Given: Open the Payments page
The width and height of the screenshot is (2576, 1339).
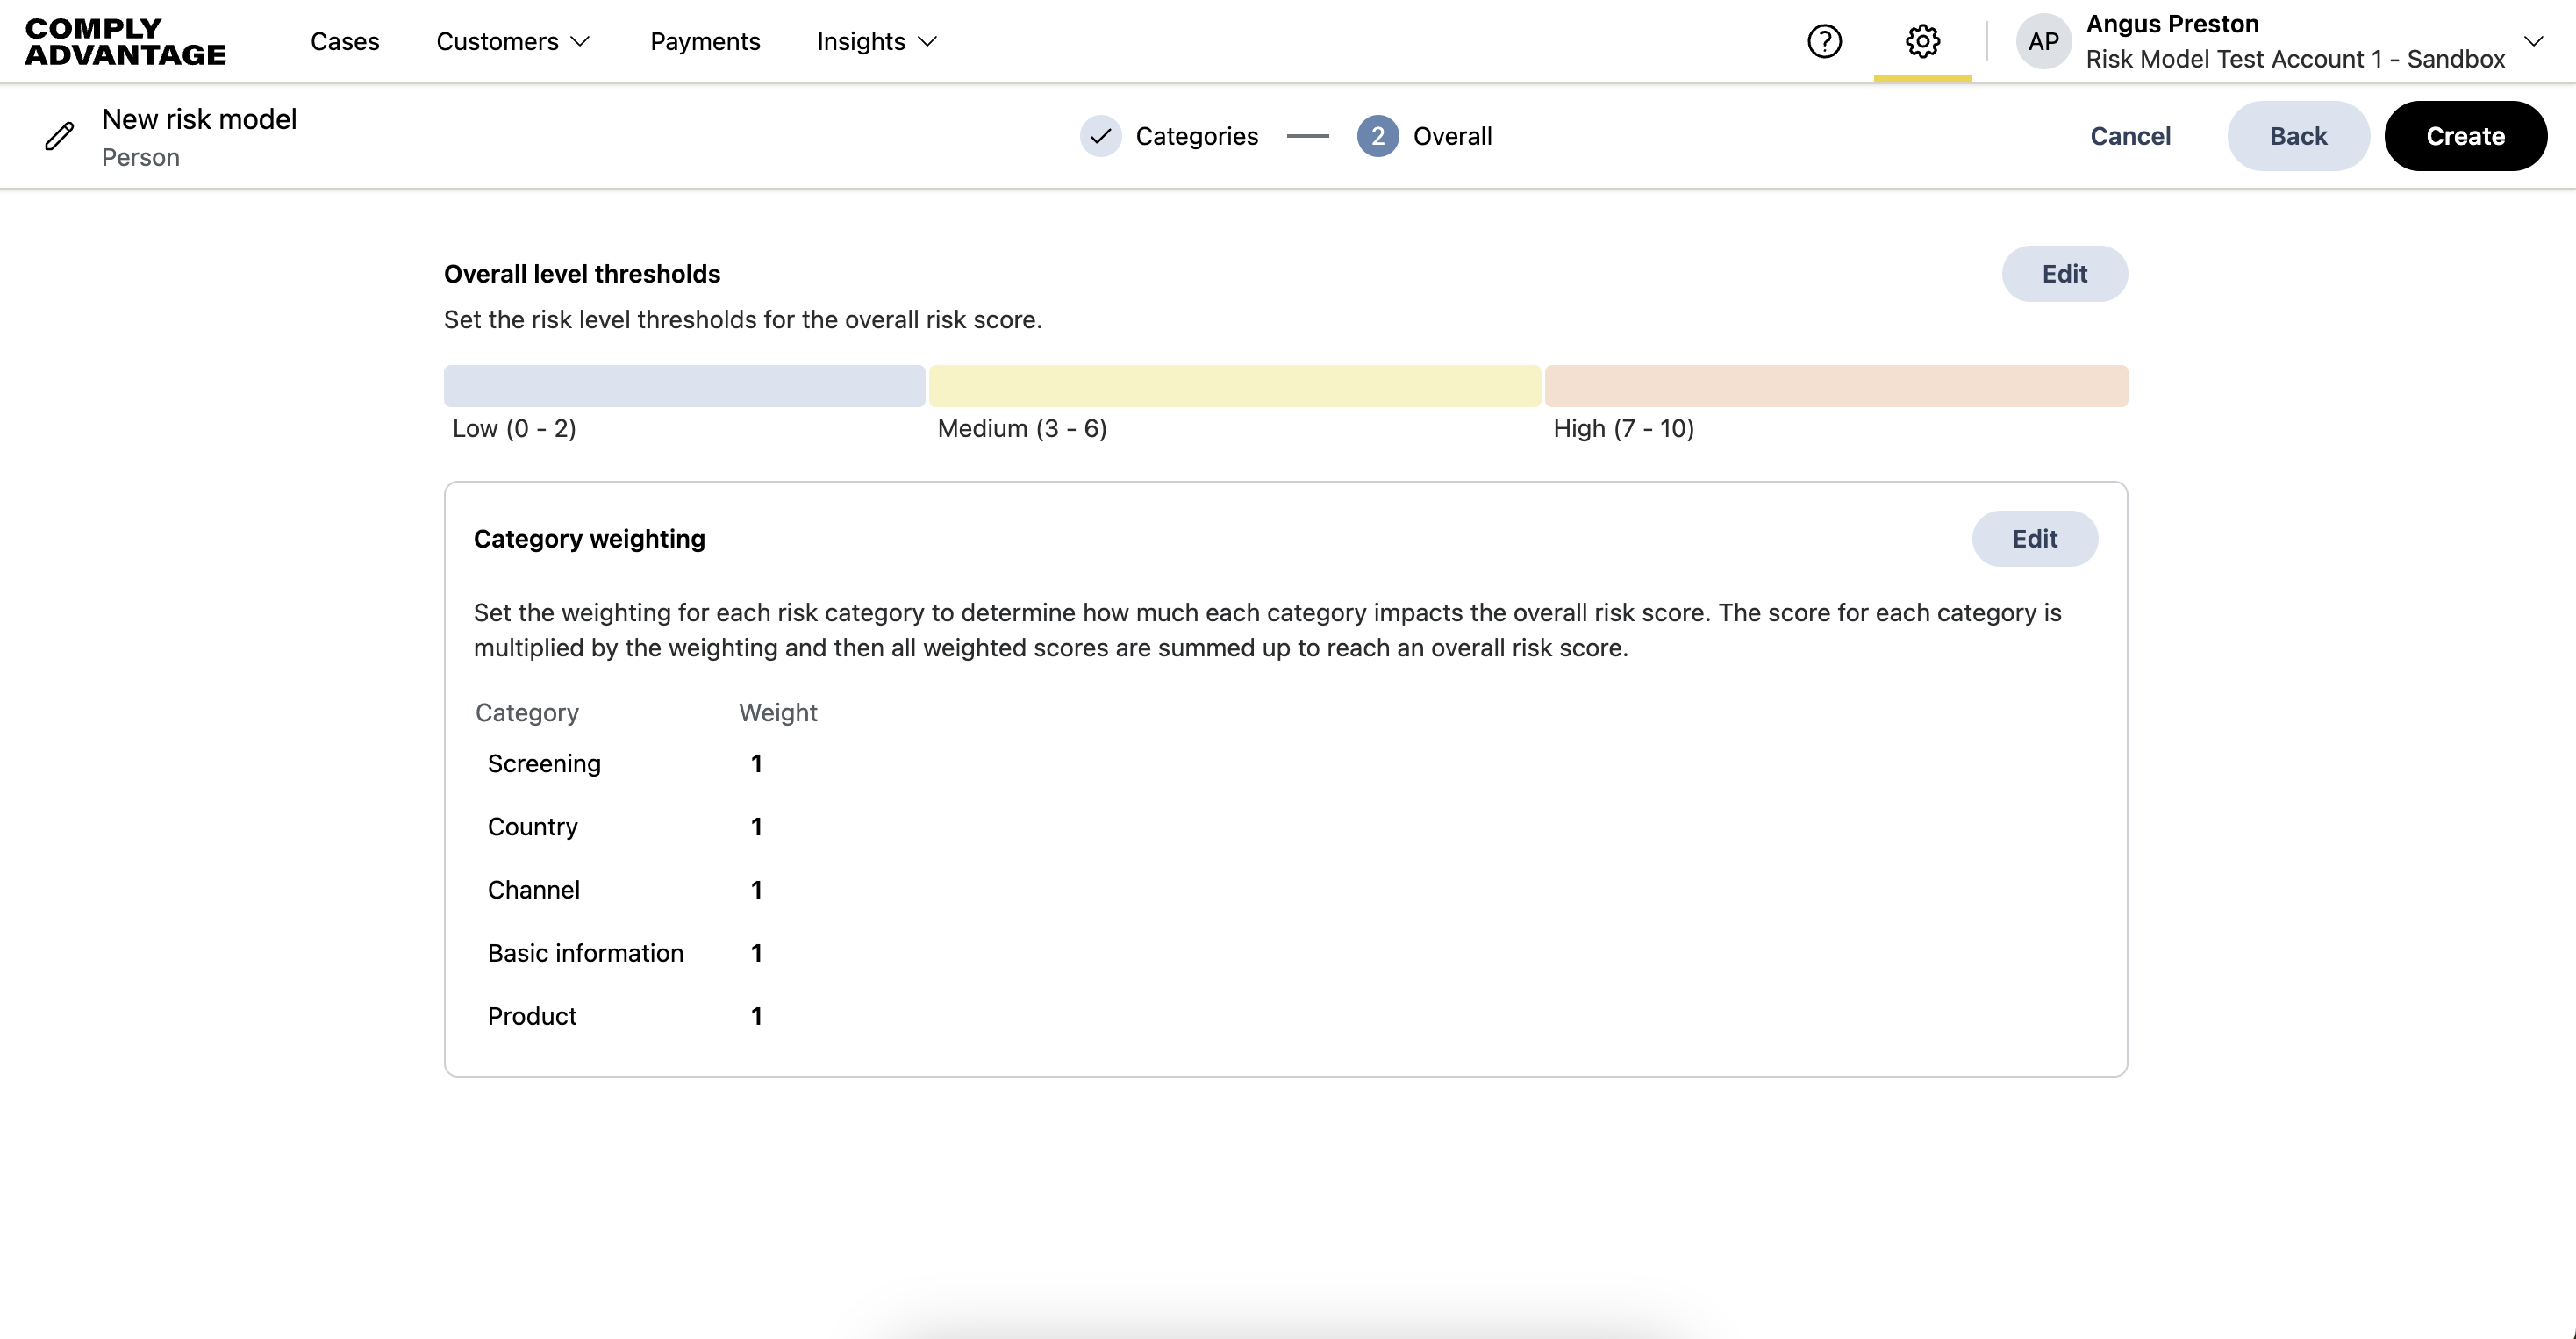Looking at the screenshot, I should coord(705,41).
